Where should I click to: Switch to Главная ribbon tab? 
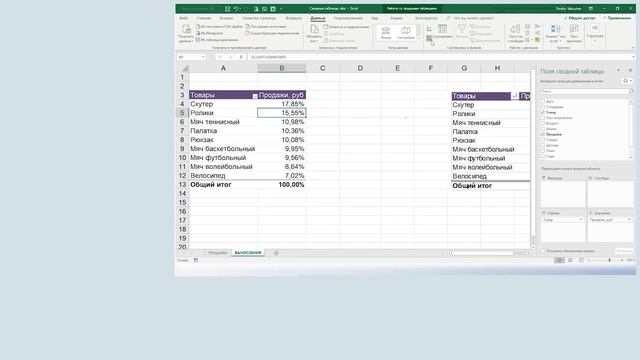204,18
